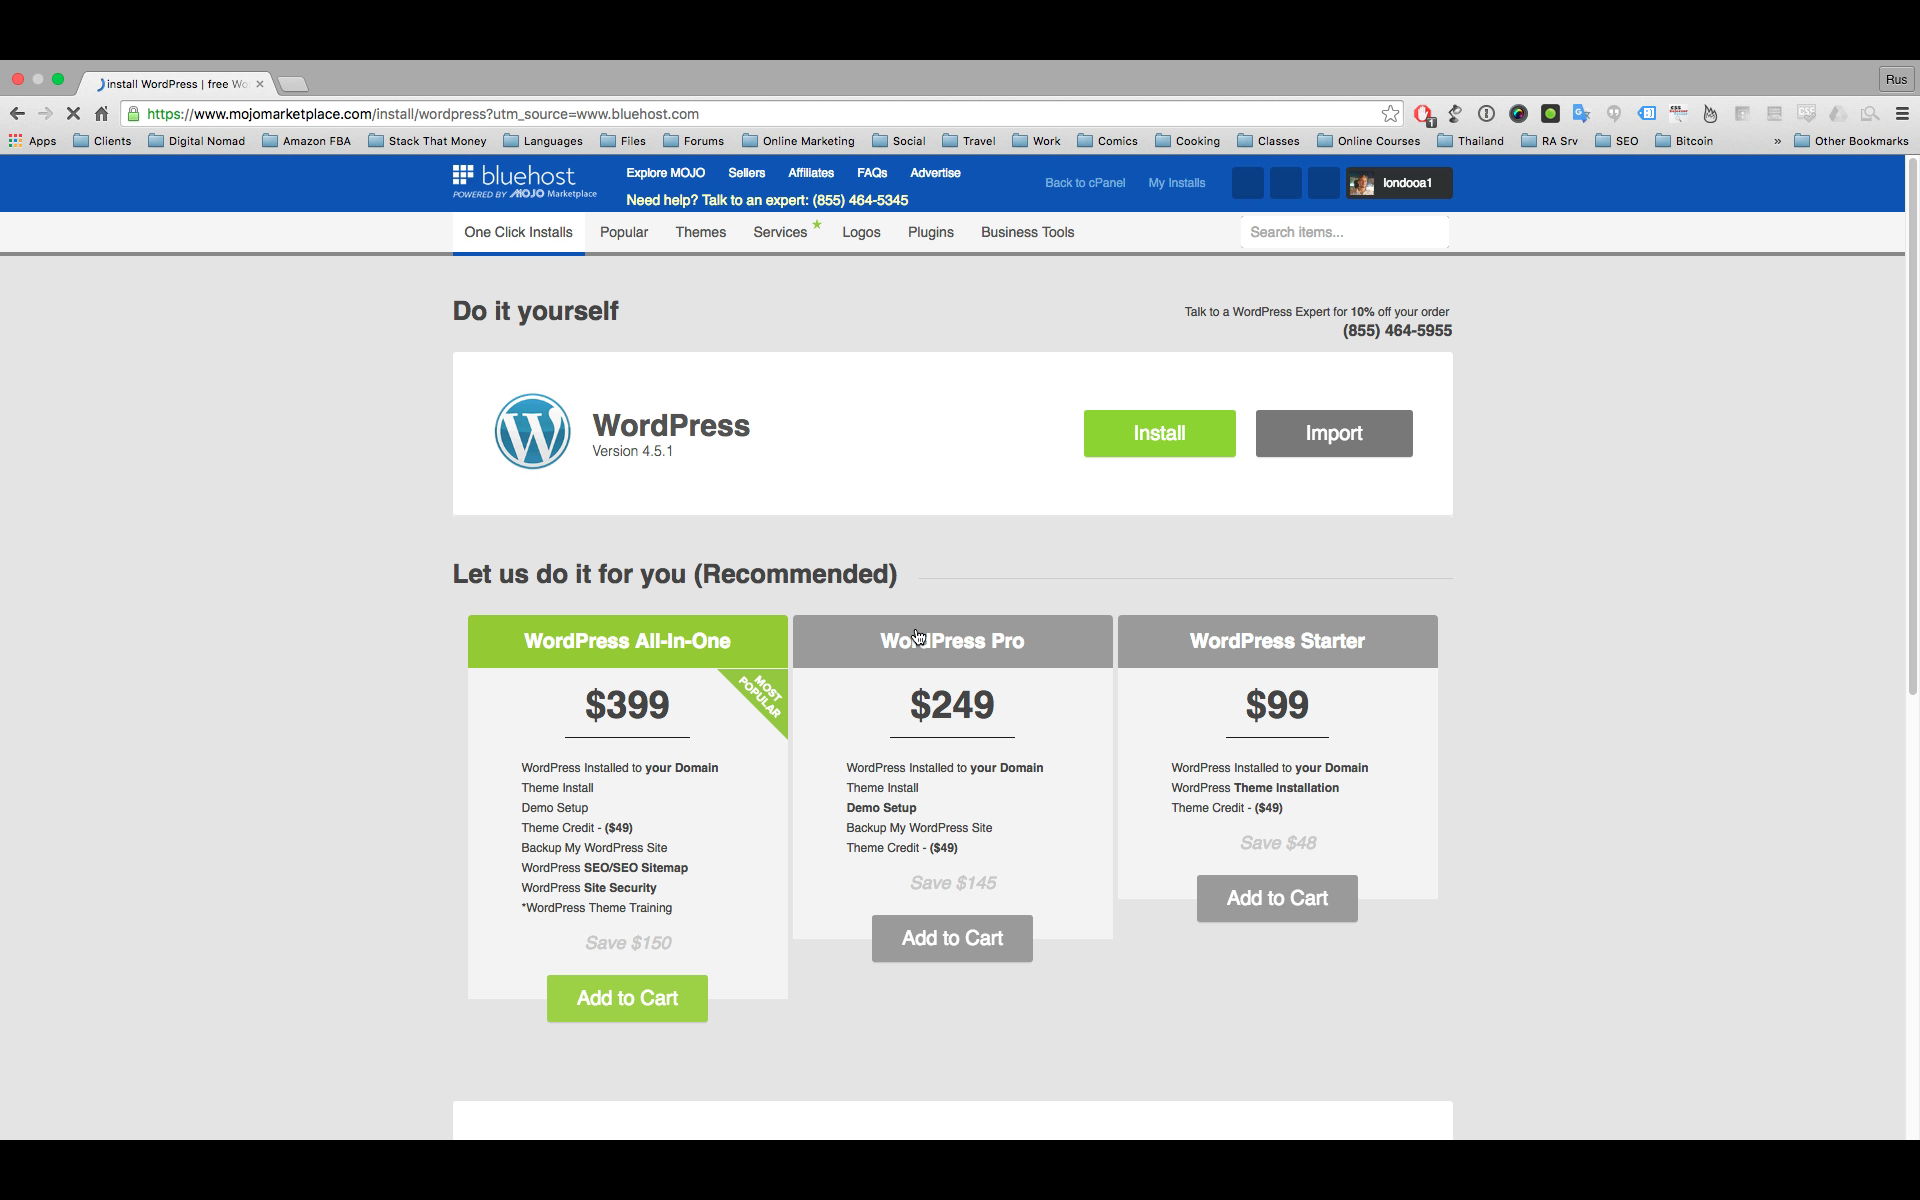1920x1200 pixels.
Task: Open the Services menu item
Action: [780, 232]
